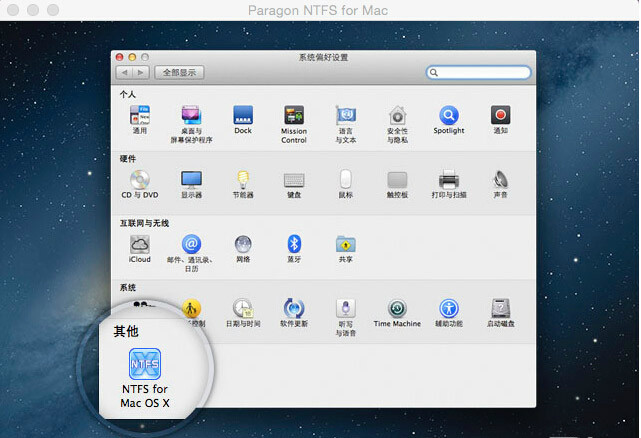Open 邮件、通讯录、日历 preferences

[x=191, y=244]
